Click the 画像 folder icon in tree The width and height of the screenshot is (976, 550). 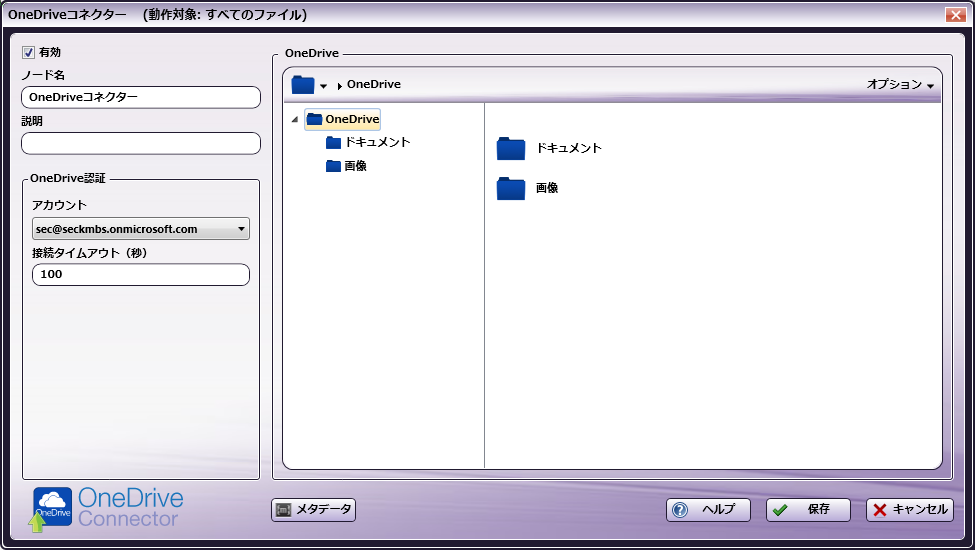[x=334, y=166]
